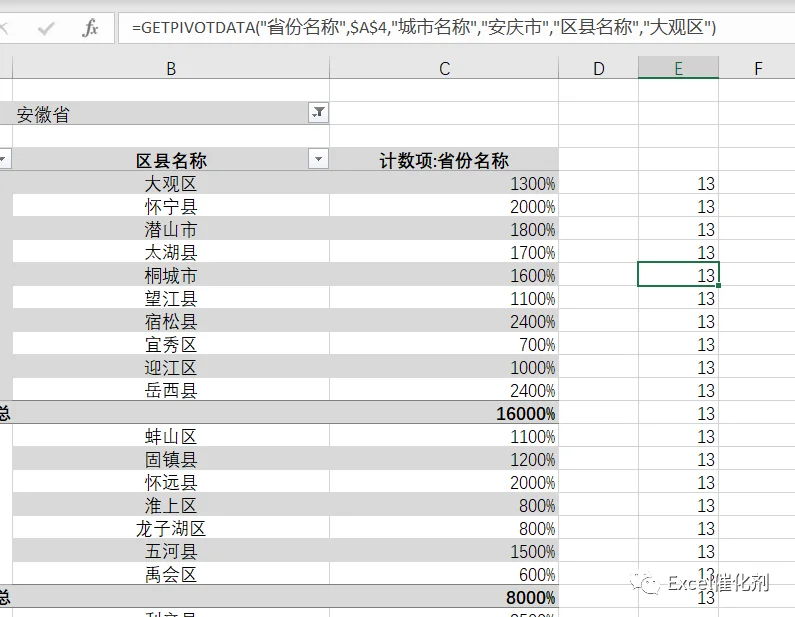The width and height of the screenshot is (795, 617).
Task: Select column C header
Action: point(444,68)
